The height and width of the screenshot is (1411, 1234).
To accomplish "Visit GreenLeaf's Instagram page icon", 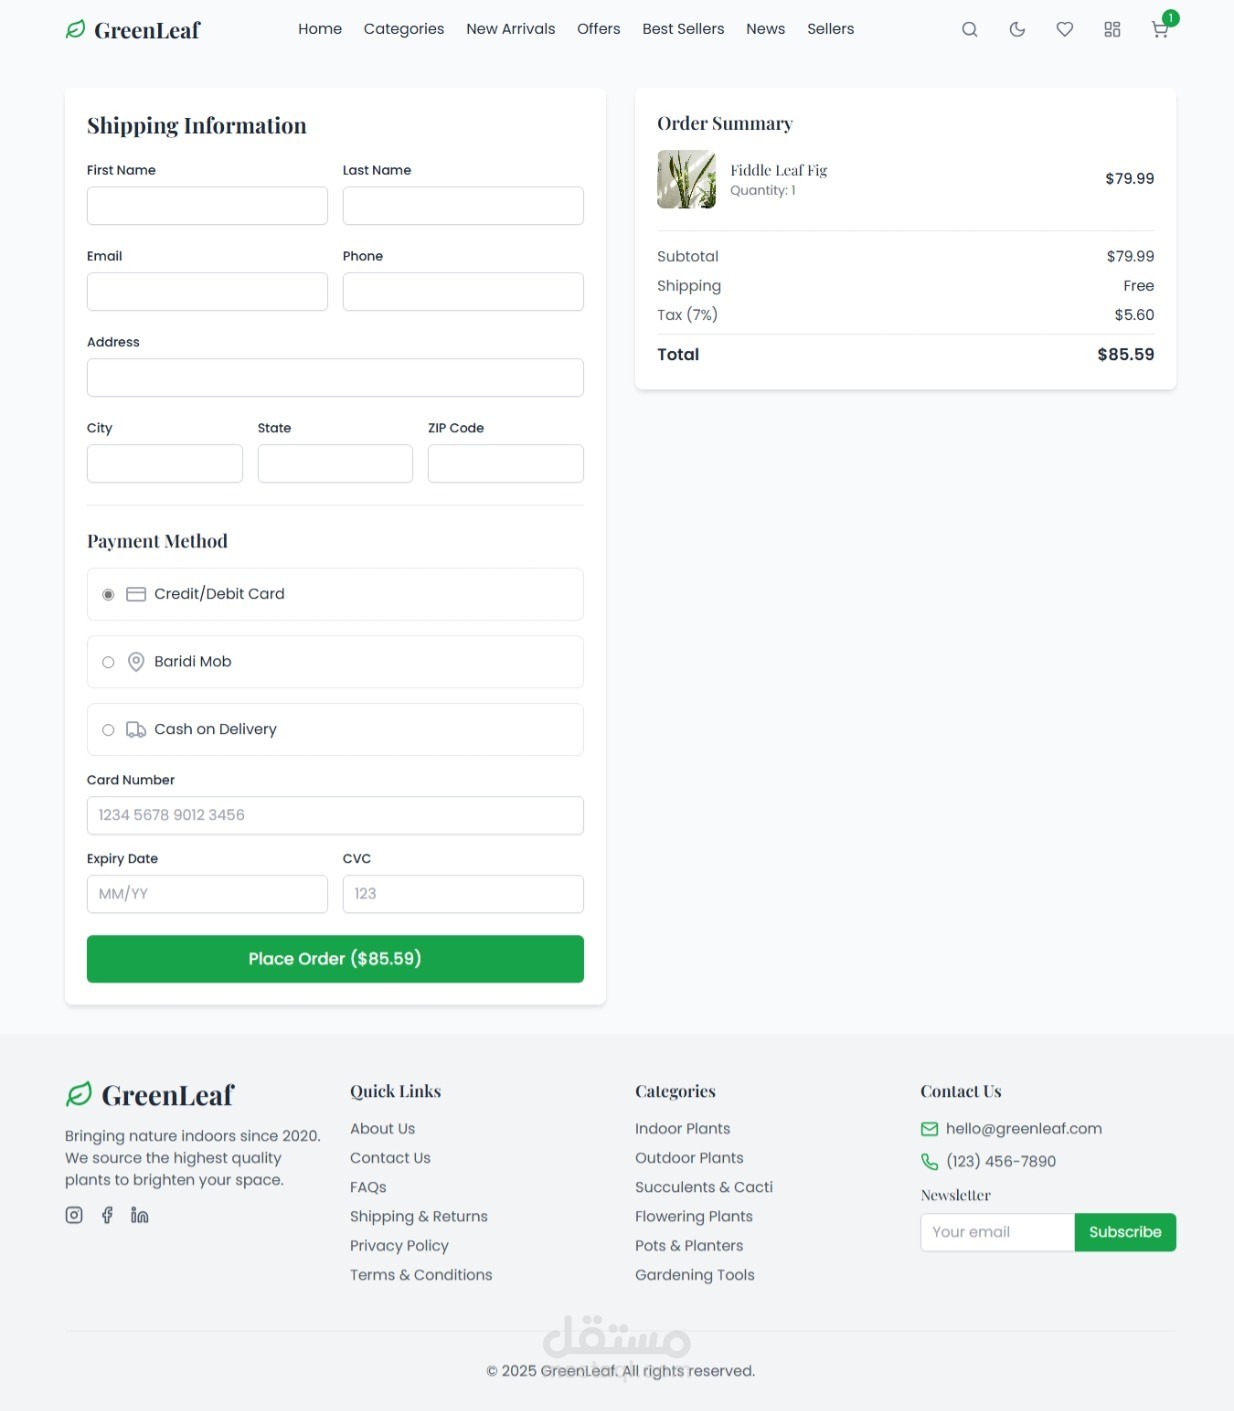I will coord(74,1215).
